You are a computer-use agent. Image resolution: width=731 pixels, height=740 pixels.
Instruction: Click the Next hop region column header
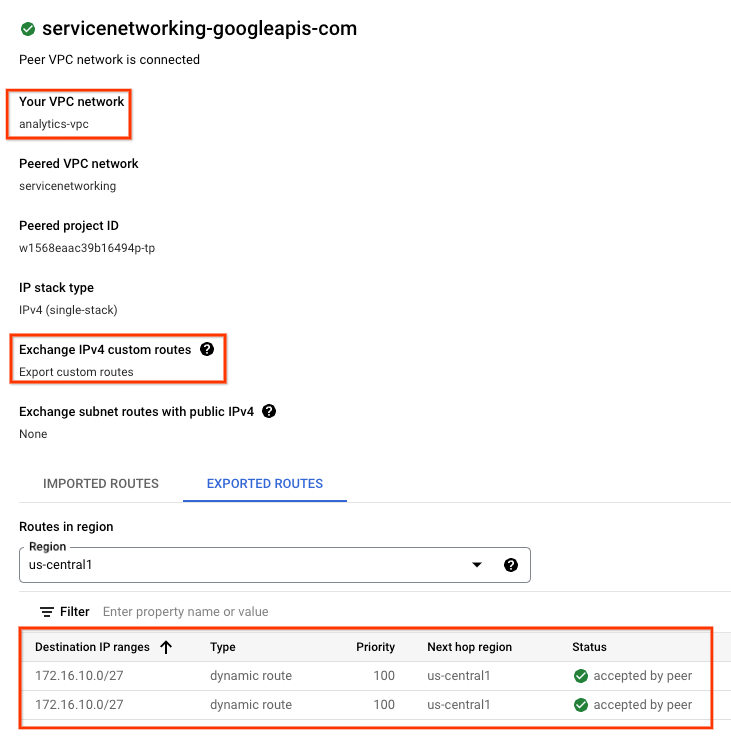tap(469, 647)
